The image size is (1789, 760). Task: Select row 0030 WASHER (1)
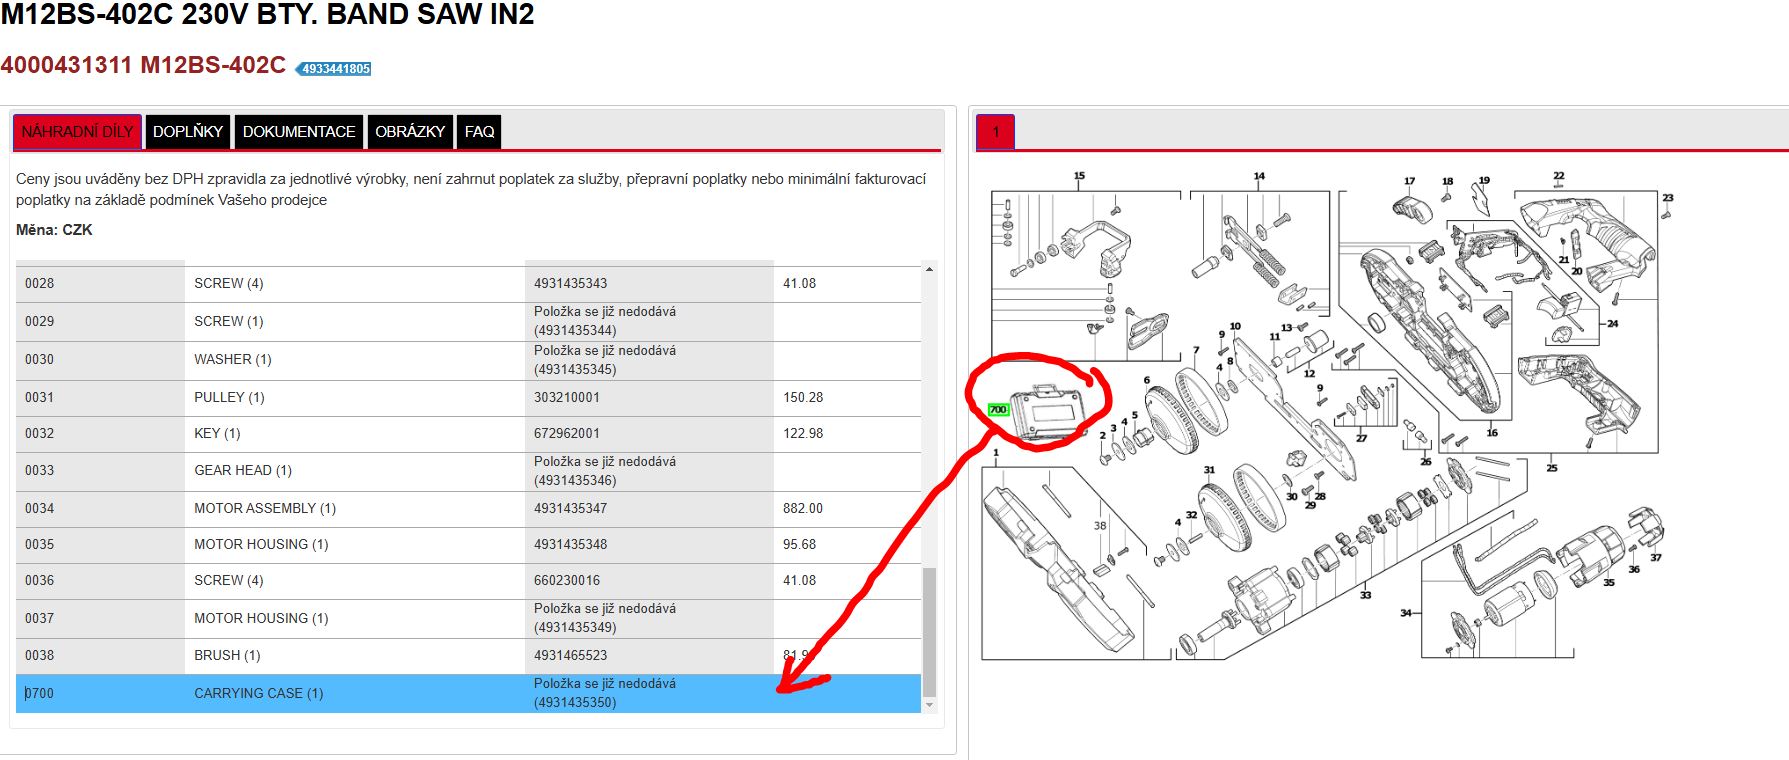pyautogui.click(x=468, y=360)
